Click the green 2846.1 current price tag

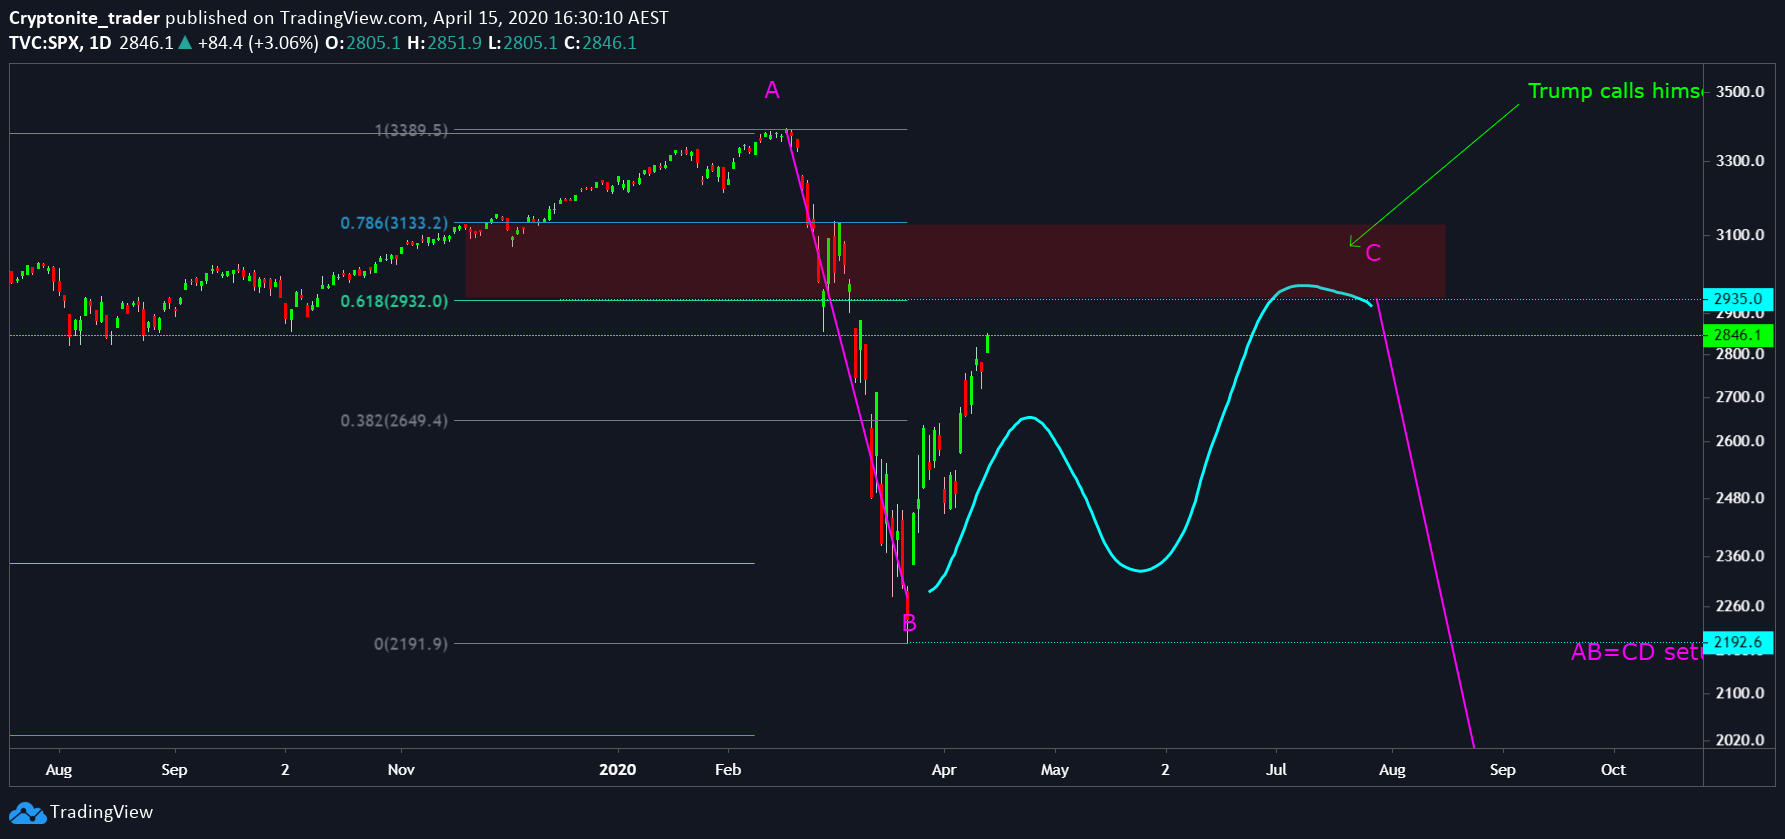1738,335
